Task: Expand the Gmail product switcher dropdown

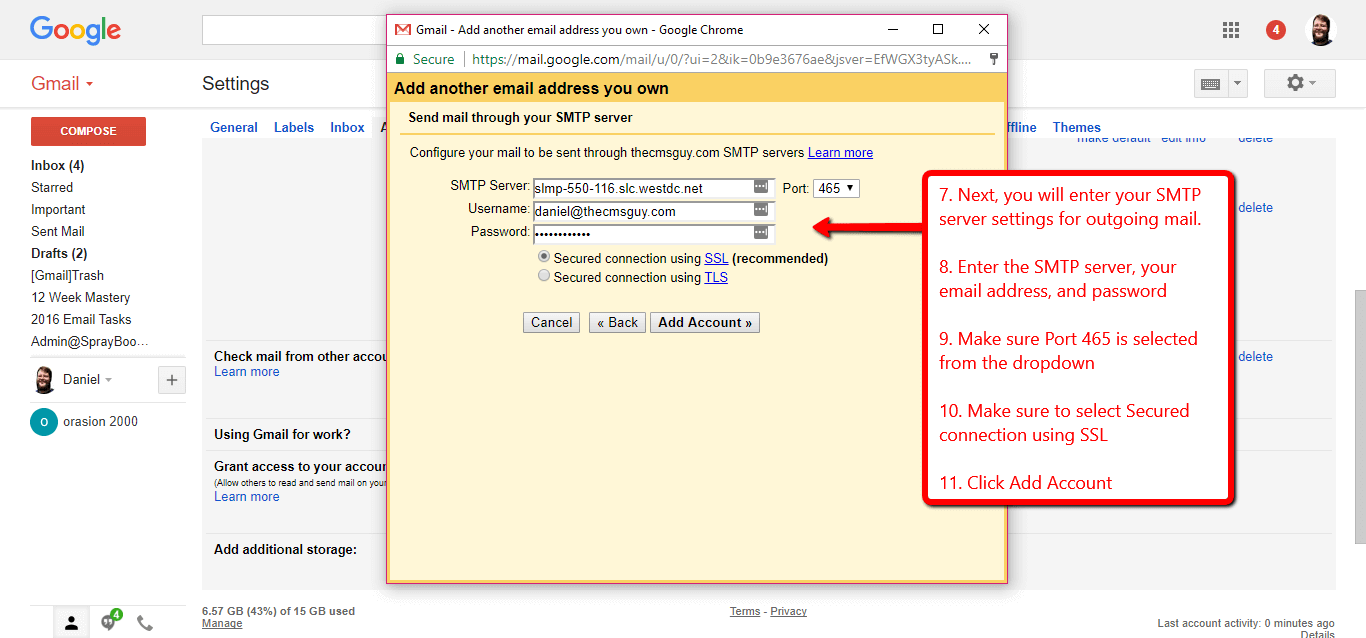Action: (x=89, y=84)
